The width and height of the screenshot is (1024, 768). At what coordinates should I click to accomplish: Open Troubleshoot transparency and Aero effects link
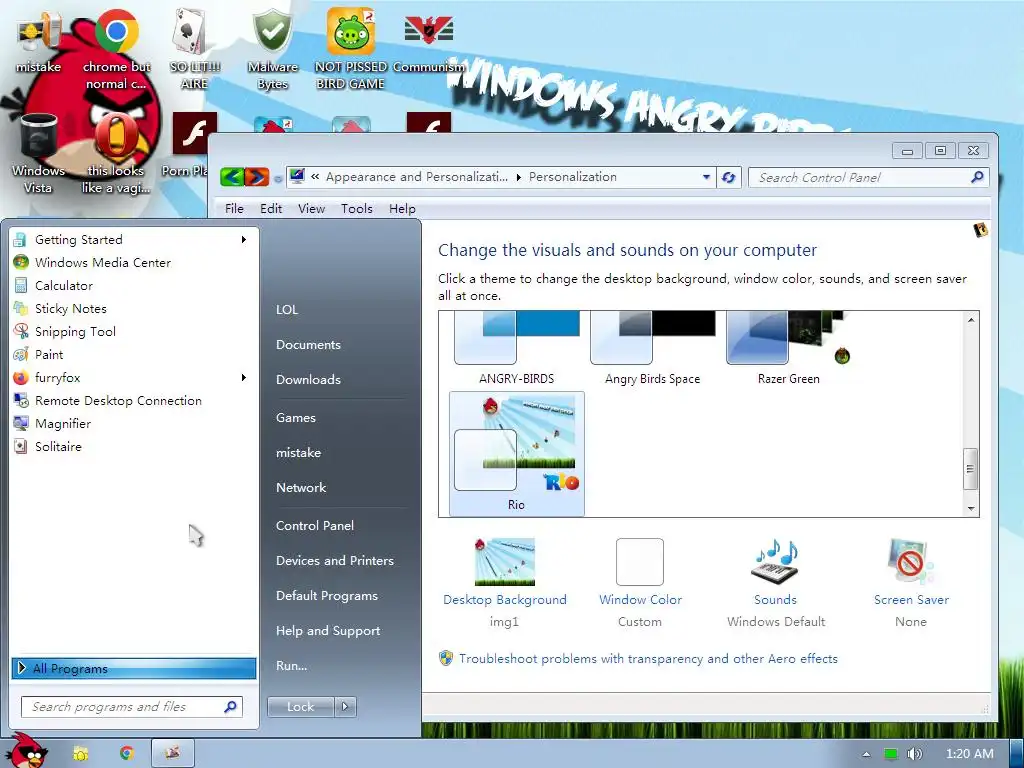tap(648, 659)
